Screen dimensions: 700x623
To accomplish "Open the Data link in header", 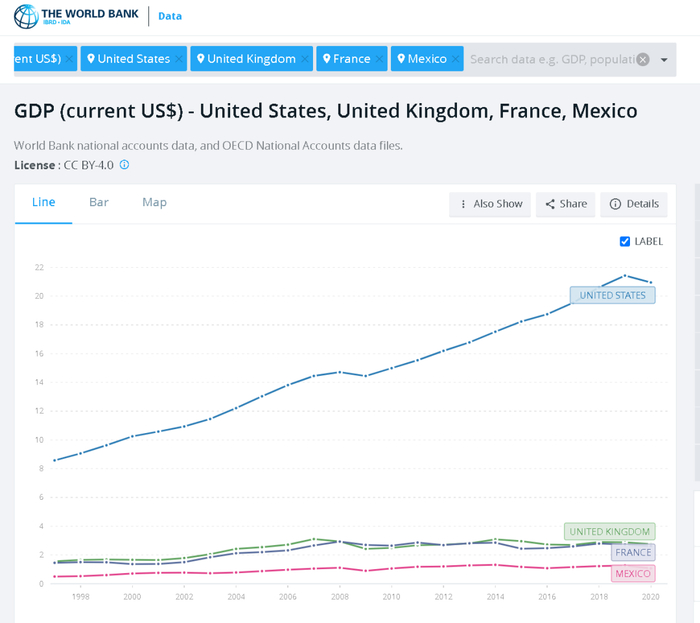I will pos(171,16).
